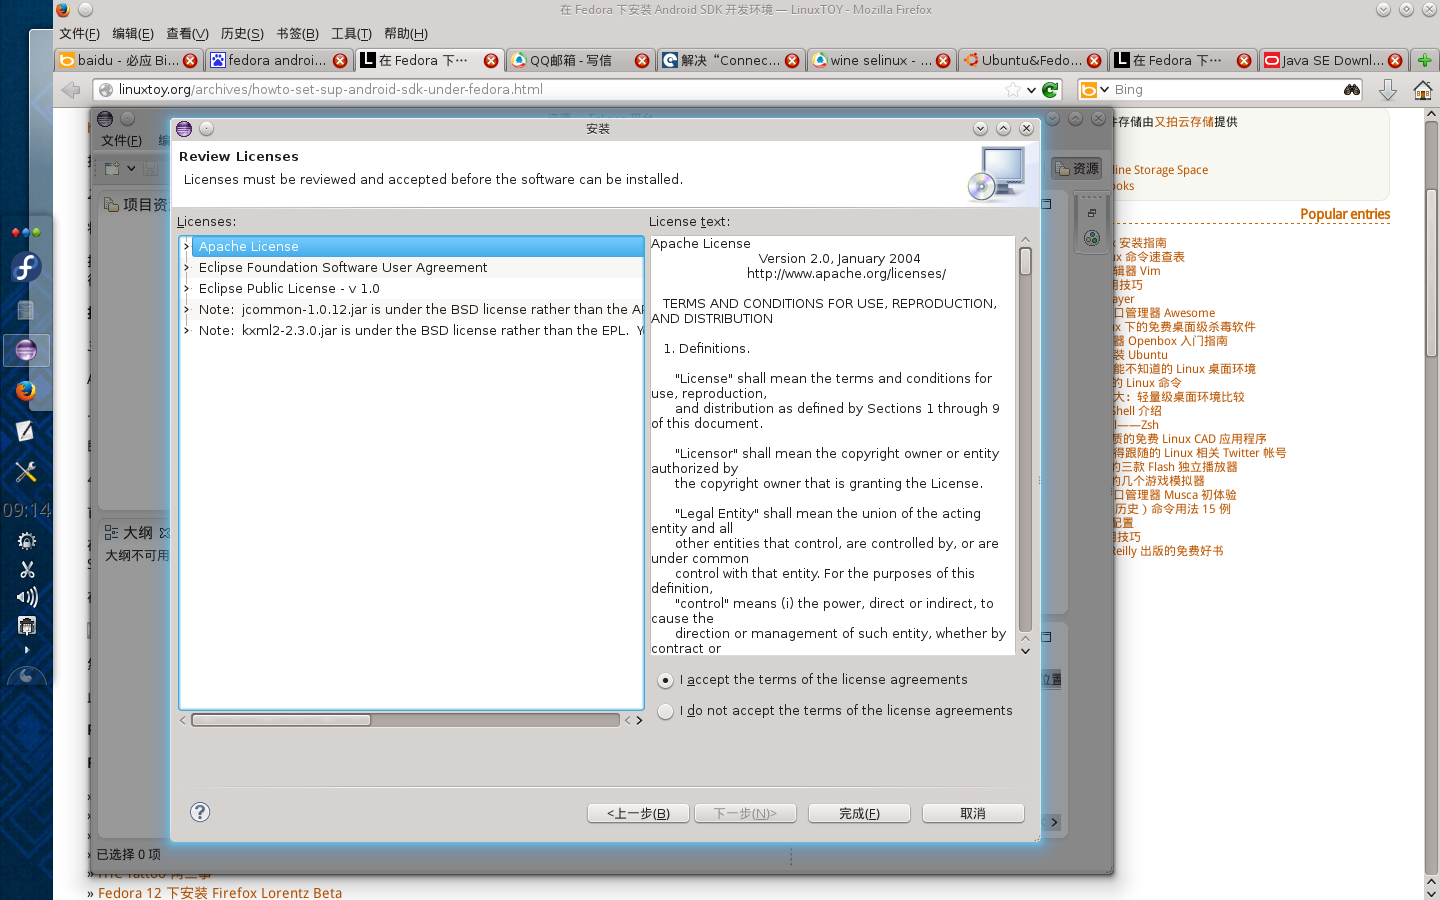Expand Eclipse Foundation Software User Agreement
Viewport: 1440px width, 900px height.
(186, 267)
